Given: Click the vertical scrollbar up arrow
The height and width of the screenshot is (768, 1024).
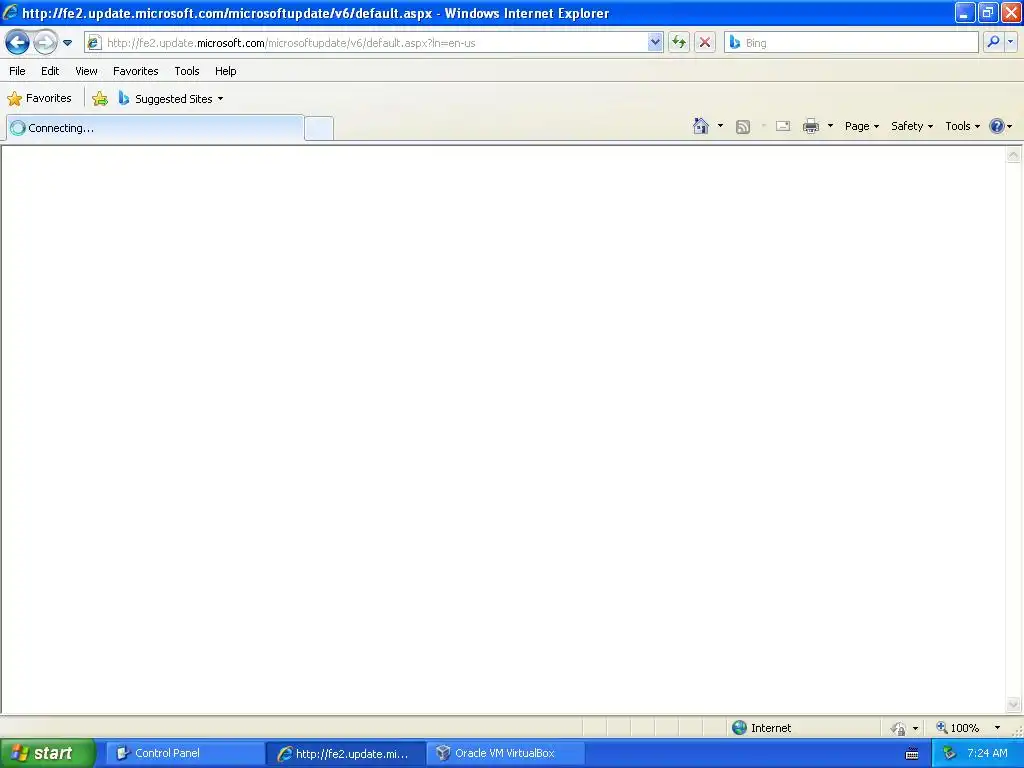Looking at the screenshot, I should coord(1013,155).
